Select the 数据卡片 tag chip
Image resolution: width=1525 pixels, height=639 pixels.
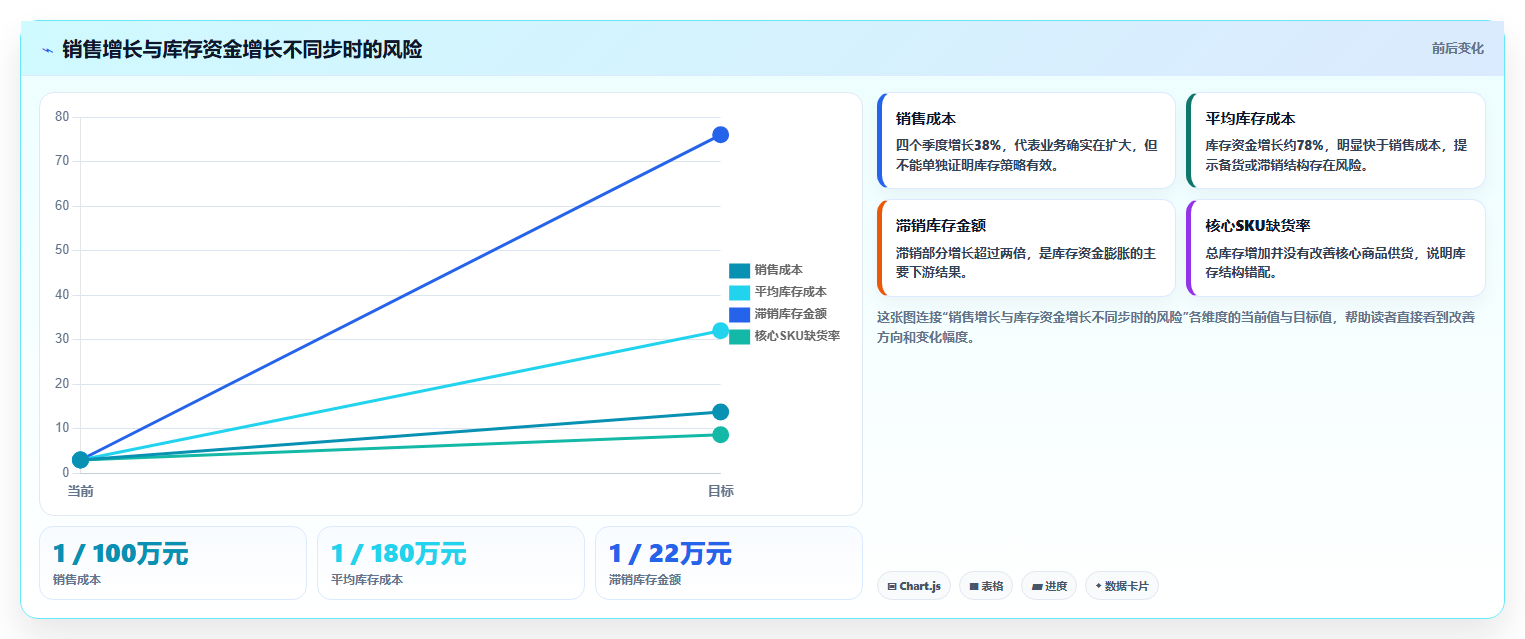[1122, 586]
